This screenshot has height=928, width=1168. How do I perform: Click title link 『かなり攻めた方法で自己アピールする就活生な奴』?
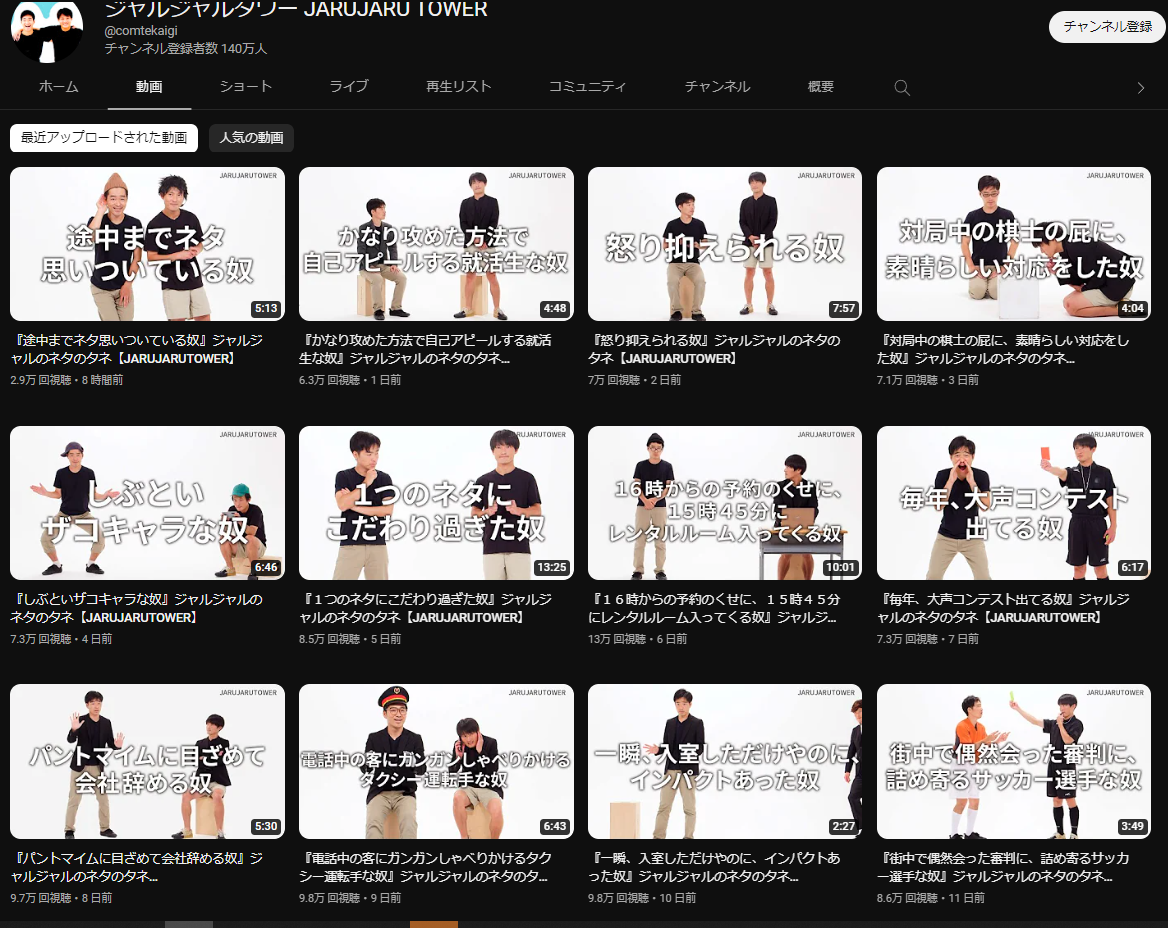tap(425, 349)
